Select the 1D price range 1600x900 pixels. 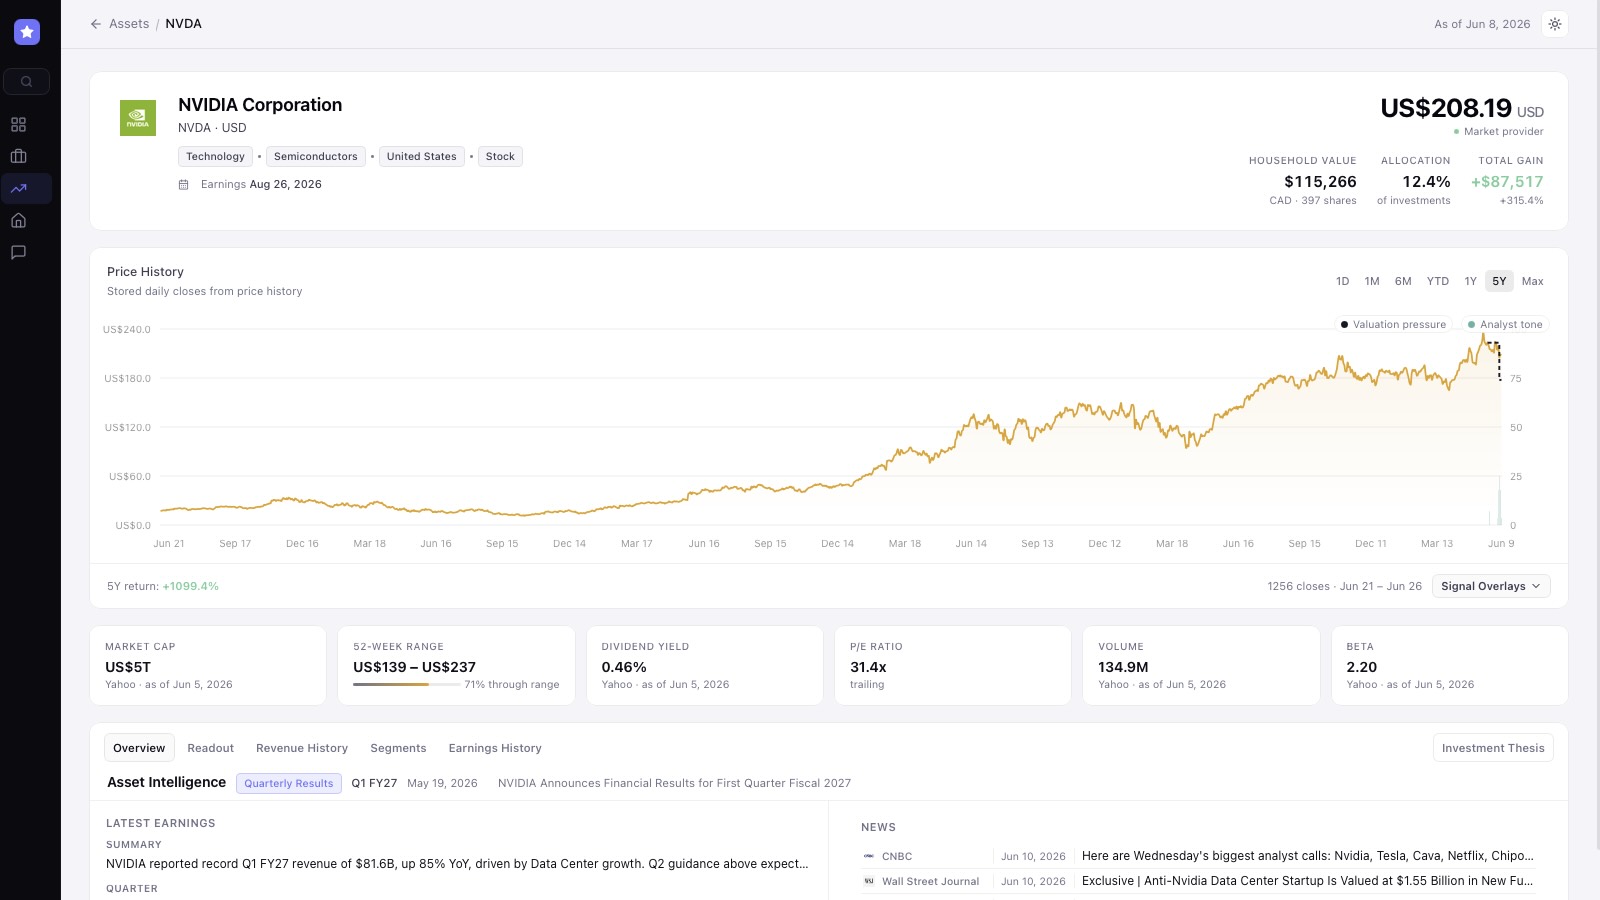point(1343,282)
